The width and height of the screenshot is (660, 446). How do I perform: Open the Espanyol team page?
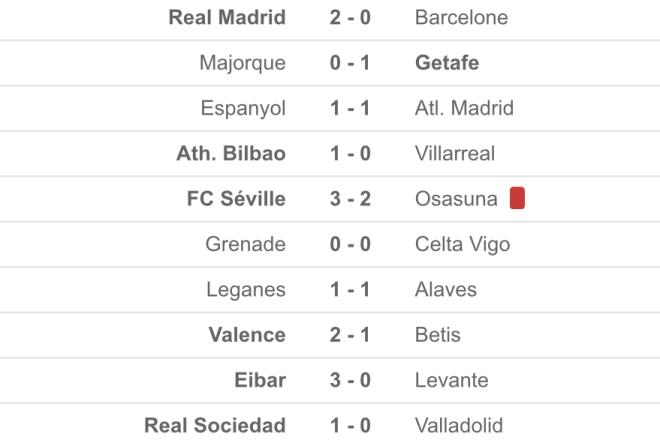pos(243,108)
